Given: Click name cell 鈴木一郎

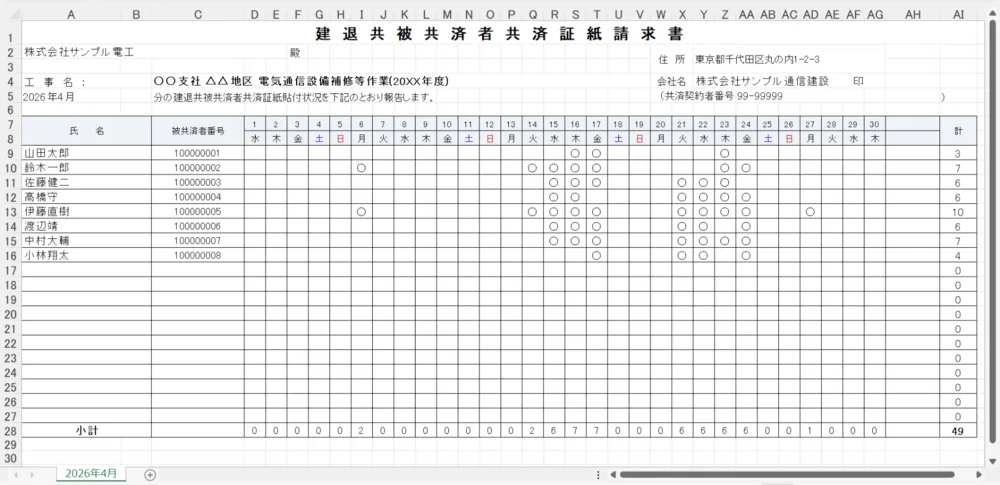Looking at the screenshot, I should tap(87, 168).
